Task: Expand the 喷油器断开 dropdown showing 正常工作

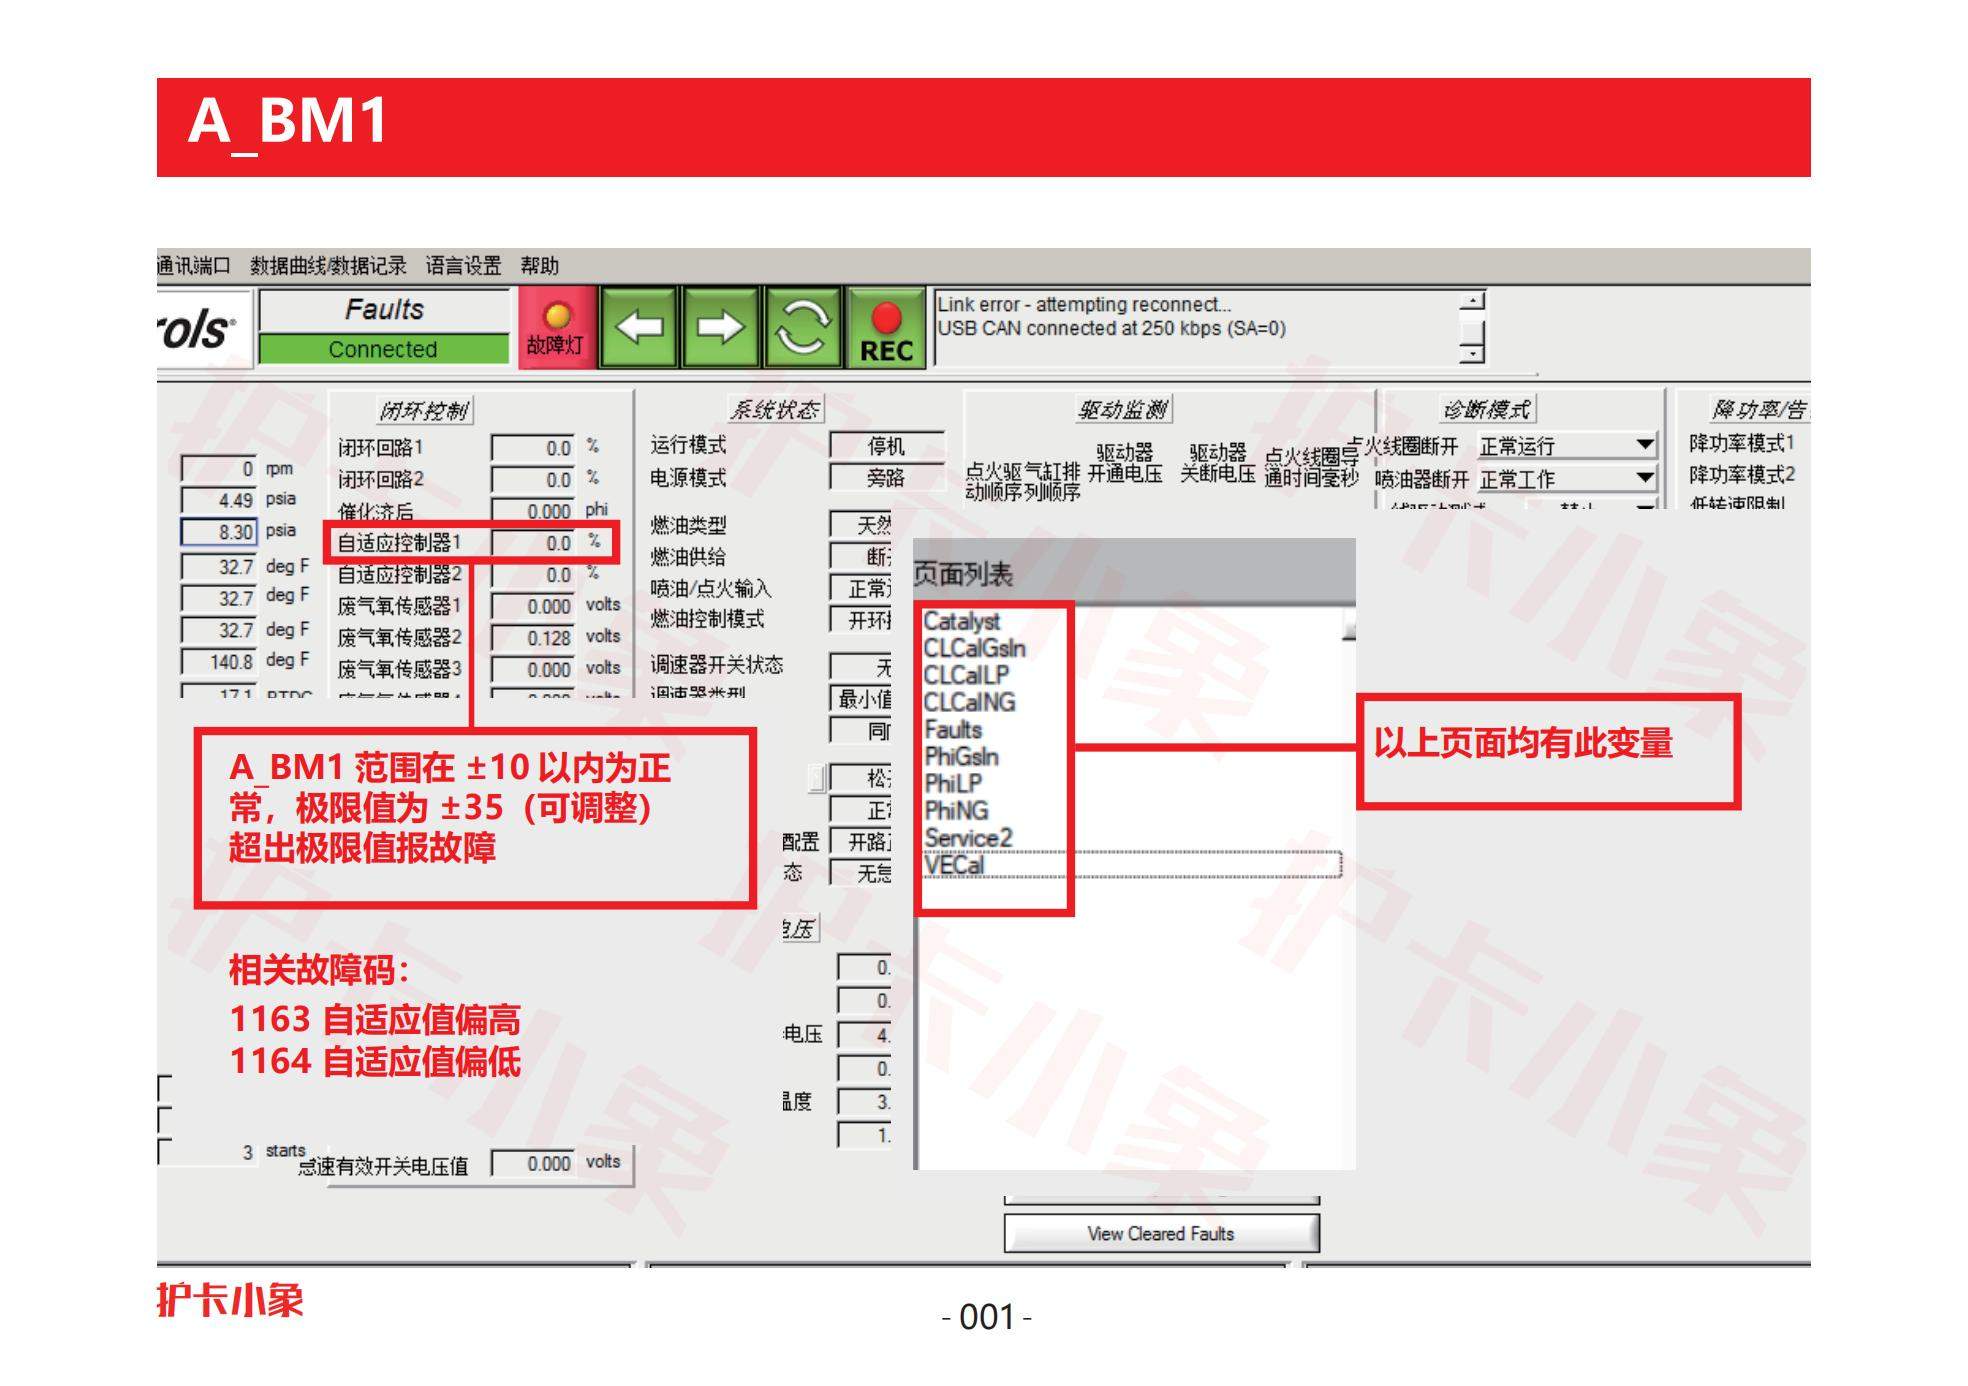Action: tap(1644, 478)
